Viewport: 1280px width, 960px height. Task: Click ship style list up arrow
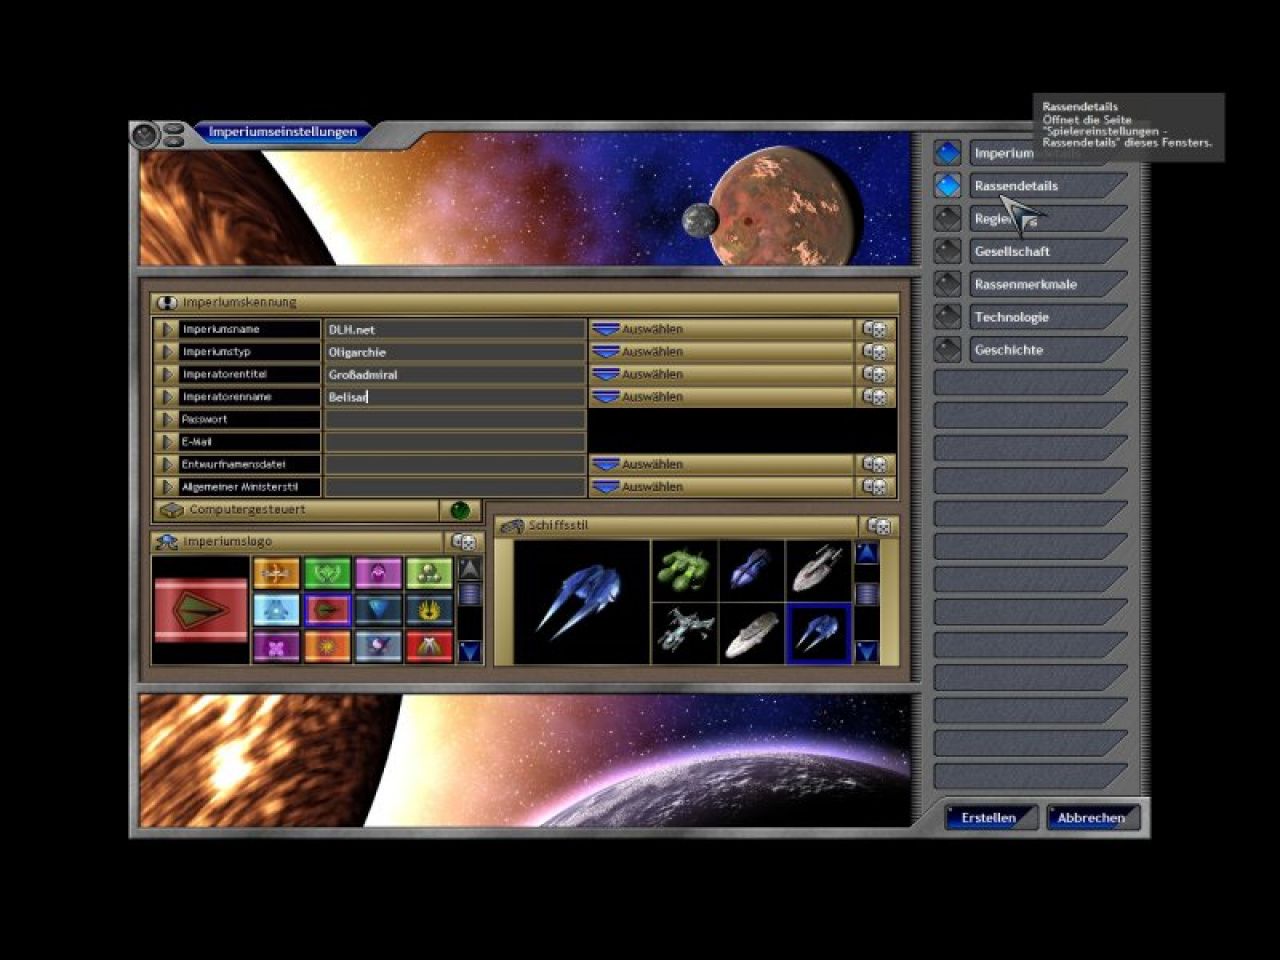point(866,553)
